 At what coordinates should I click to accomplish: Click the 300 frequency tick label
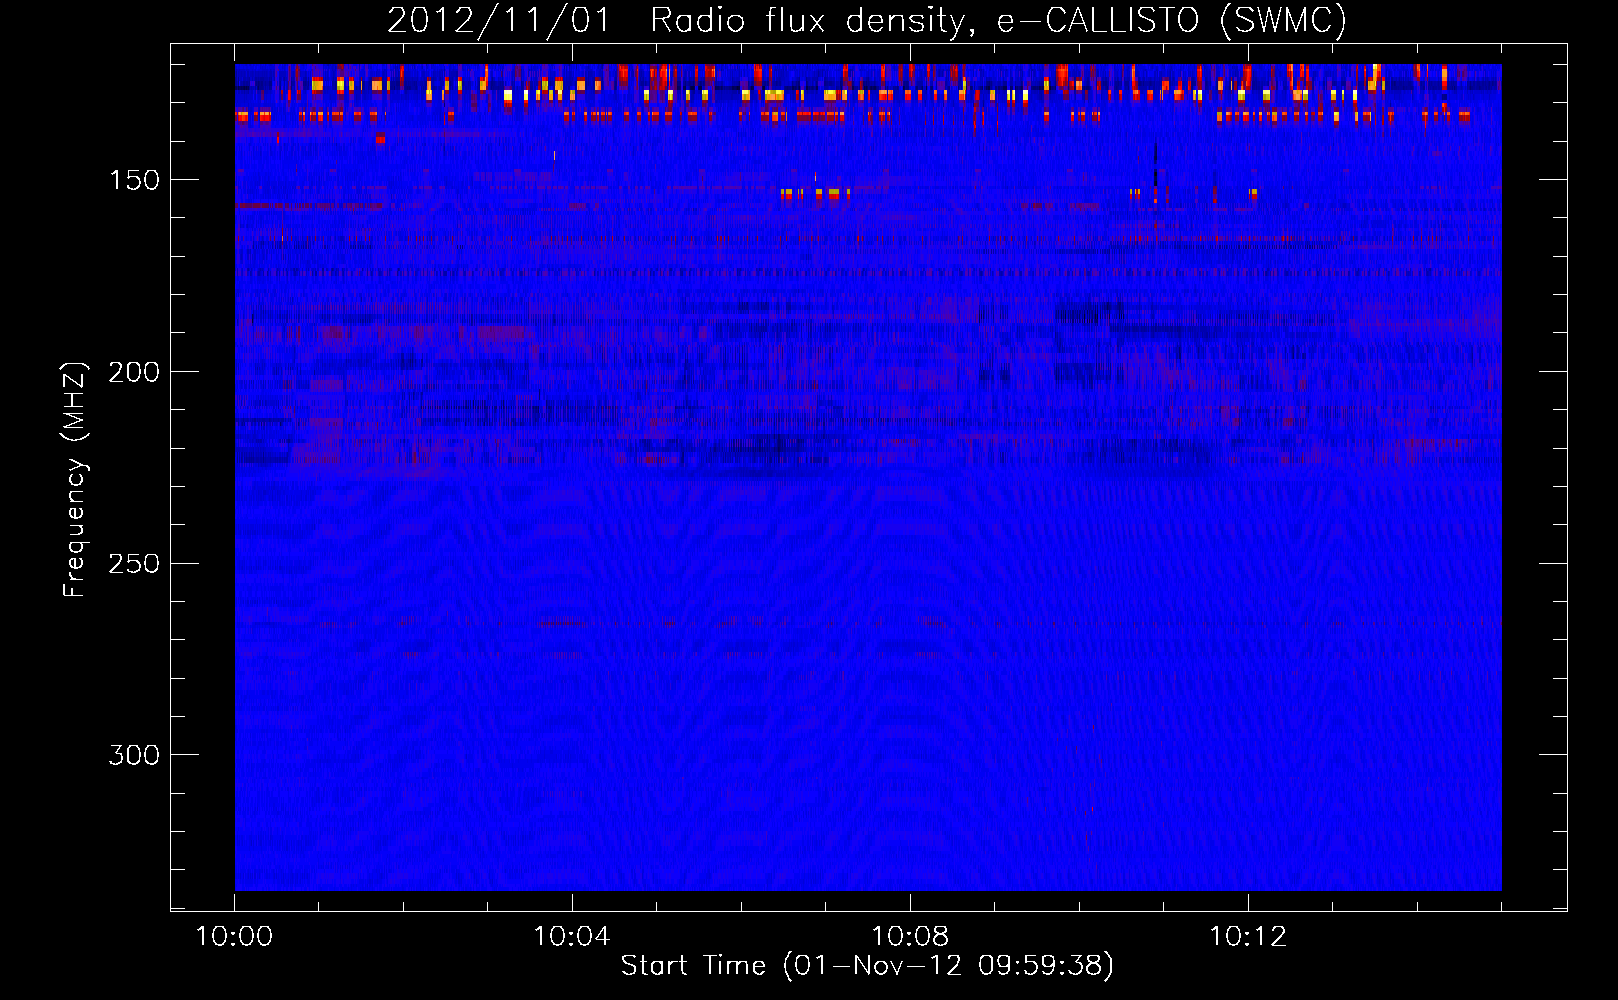pos(135,755)
